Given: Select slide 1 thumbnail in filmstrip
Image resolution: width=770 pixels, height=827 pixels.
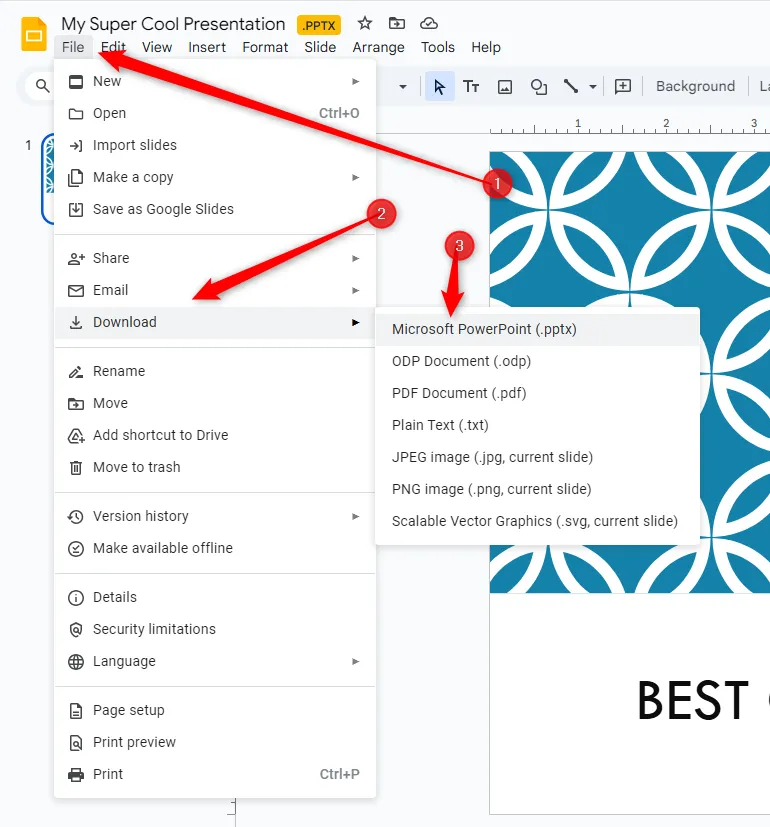Looking at the screenshot, I should click(49, 178).
